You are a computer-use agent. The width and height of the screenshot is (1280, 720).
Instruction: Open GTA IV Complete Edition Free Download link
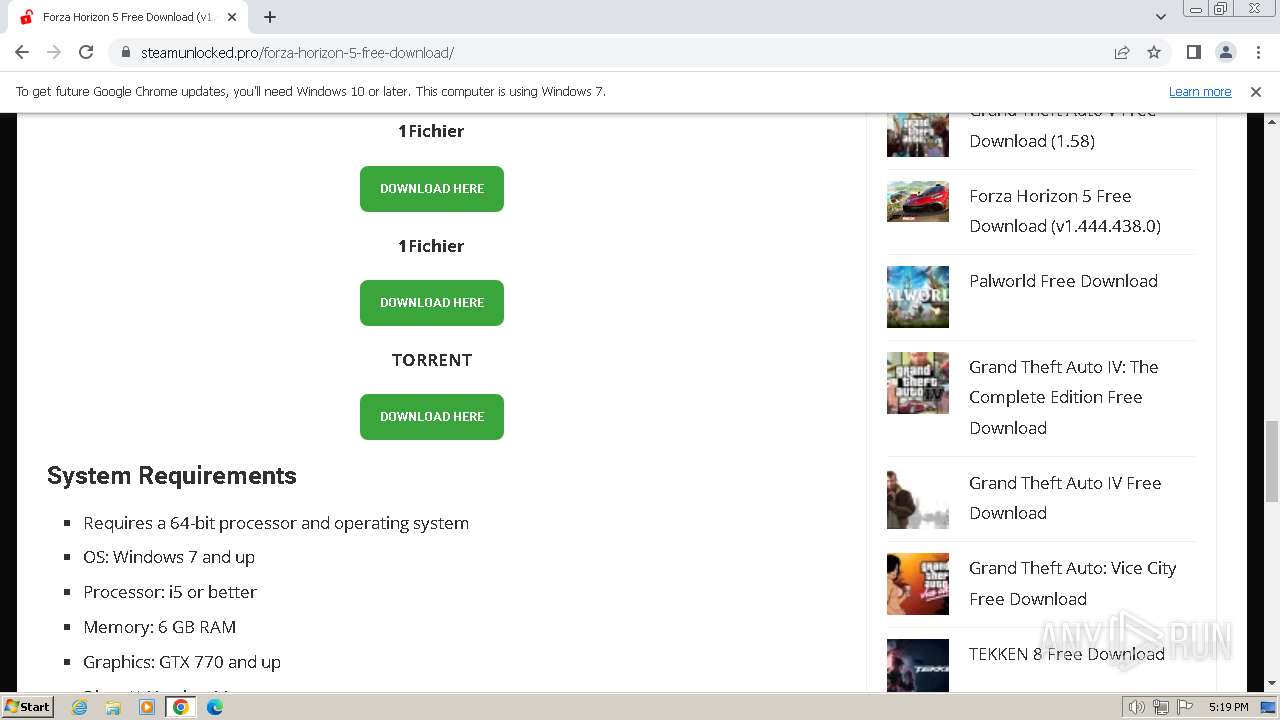[x=1063, y=397]
